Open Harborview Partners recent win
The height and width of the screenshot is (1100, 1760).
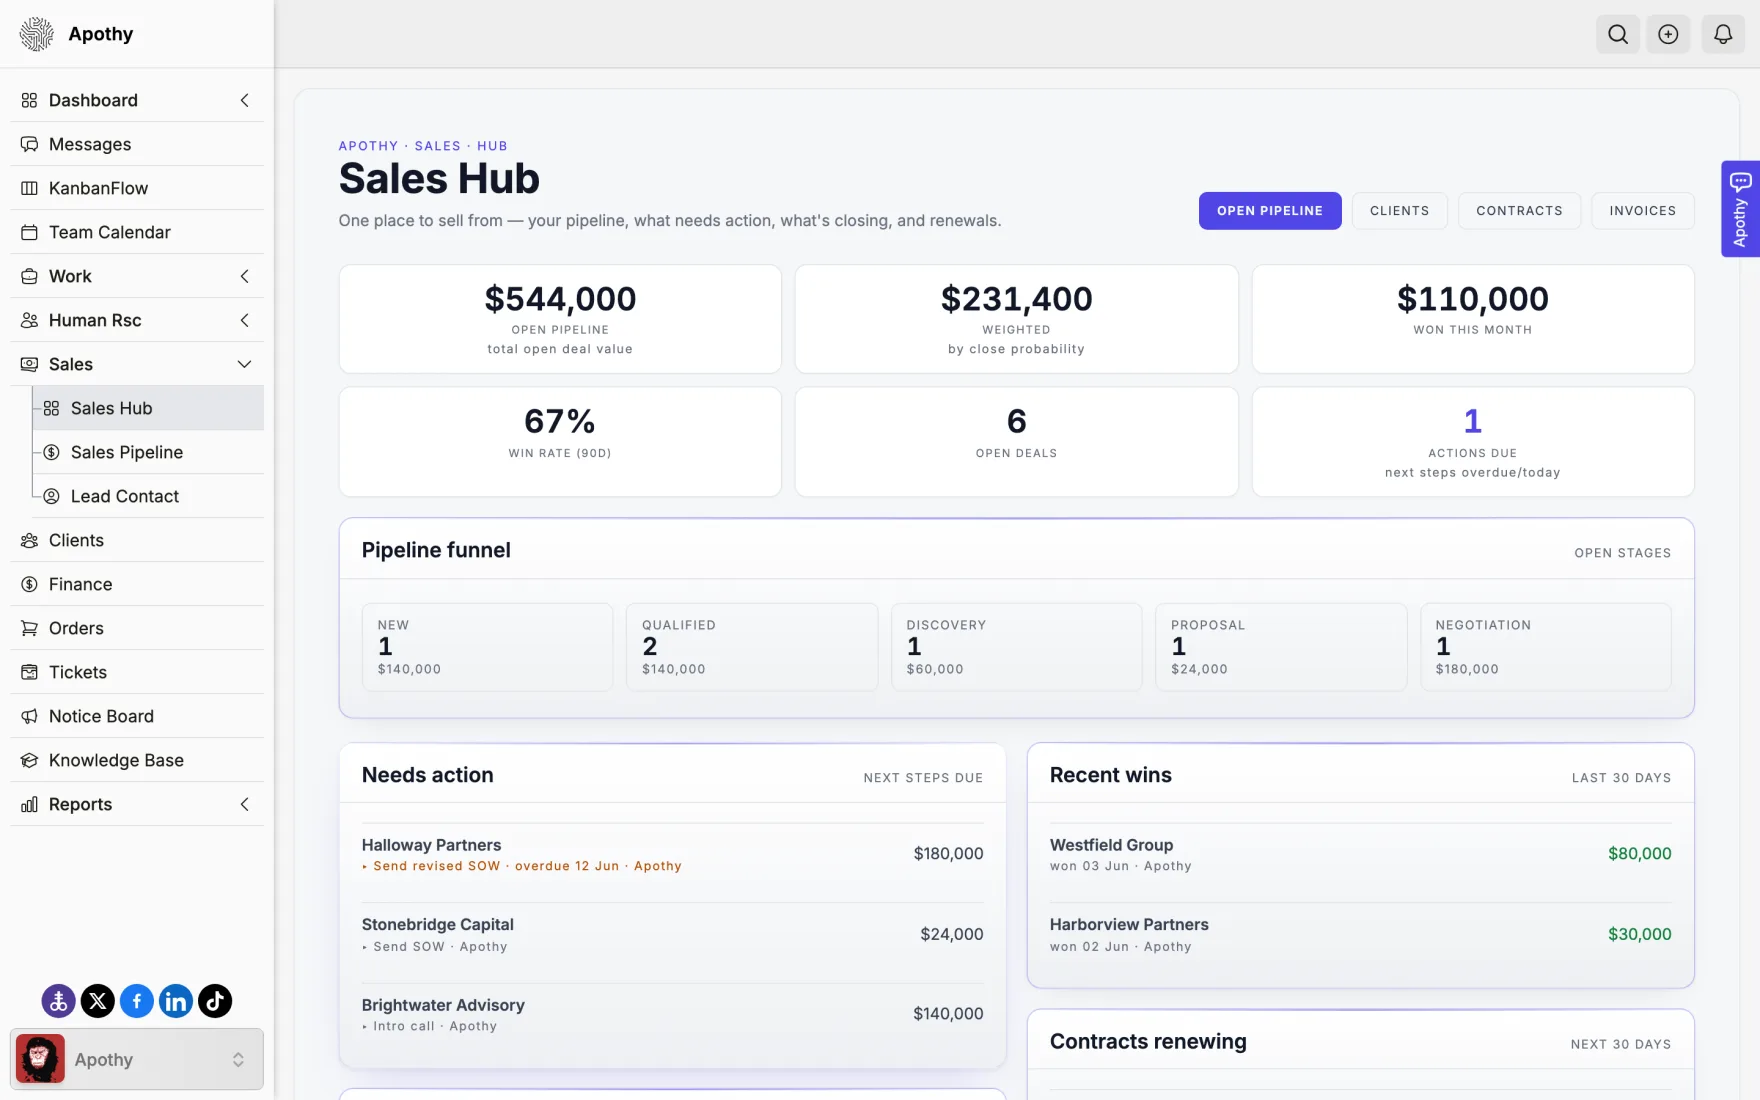1360,934
